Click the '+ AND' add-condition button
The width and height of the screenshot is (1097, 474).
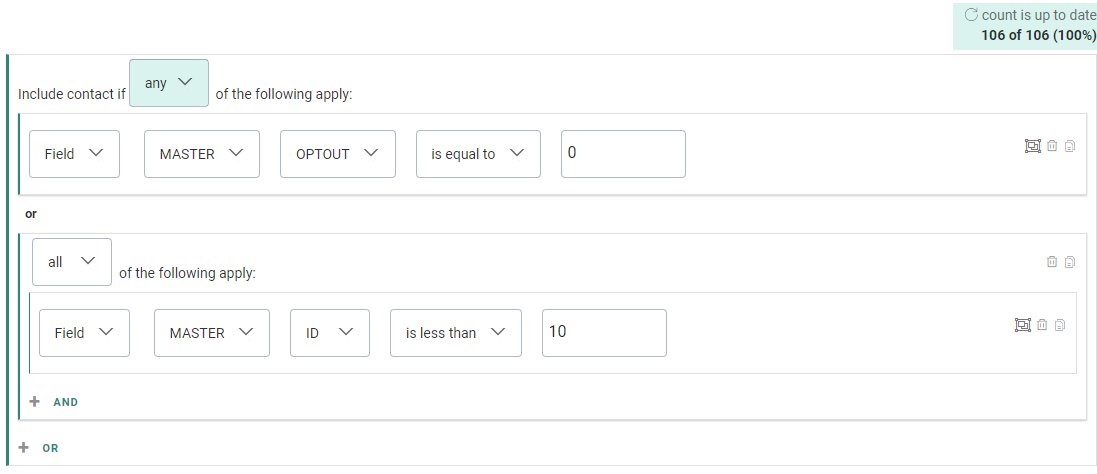pos(55,402)
